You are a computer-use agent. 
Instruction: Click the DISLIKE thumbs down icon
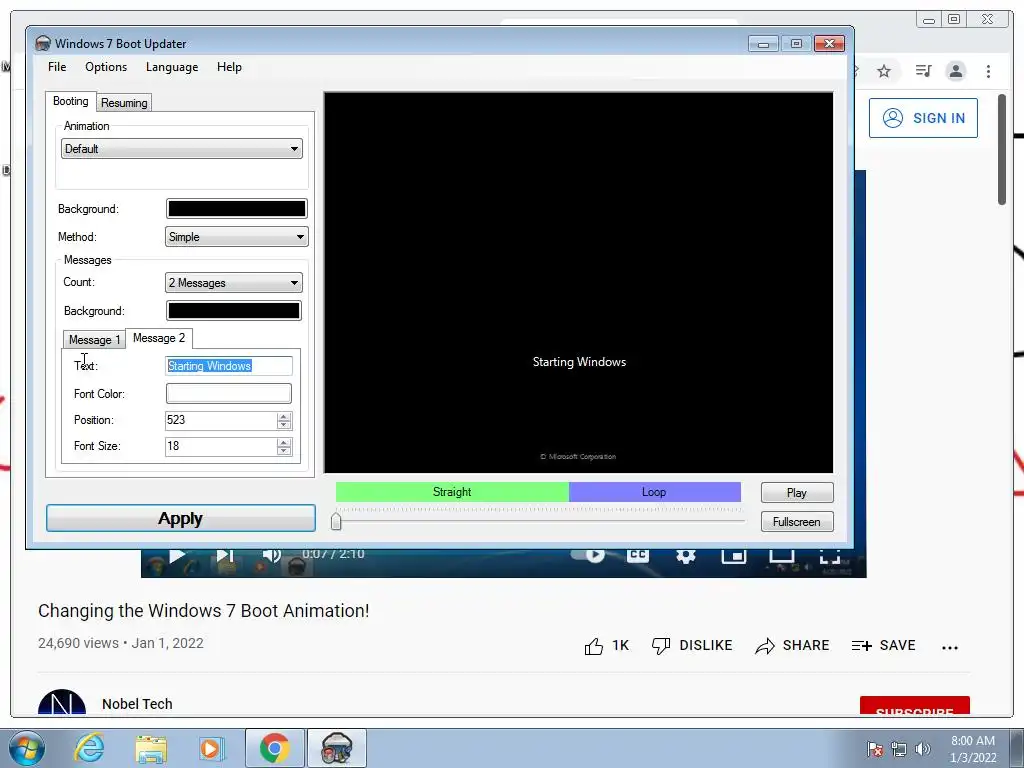661,646
